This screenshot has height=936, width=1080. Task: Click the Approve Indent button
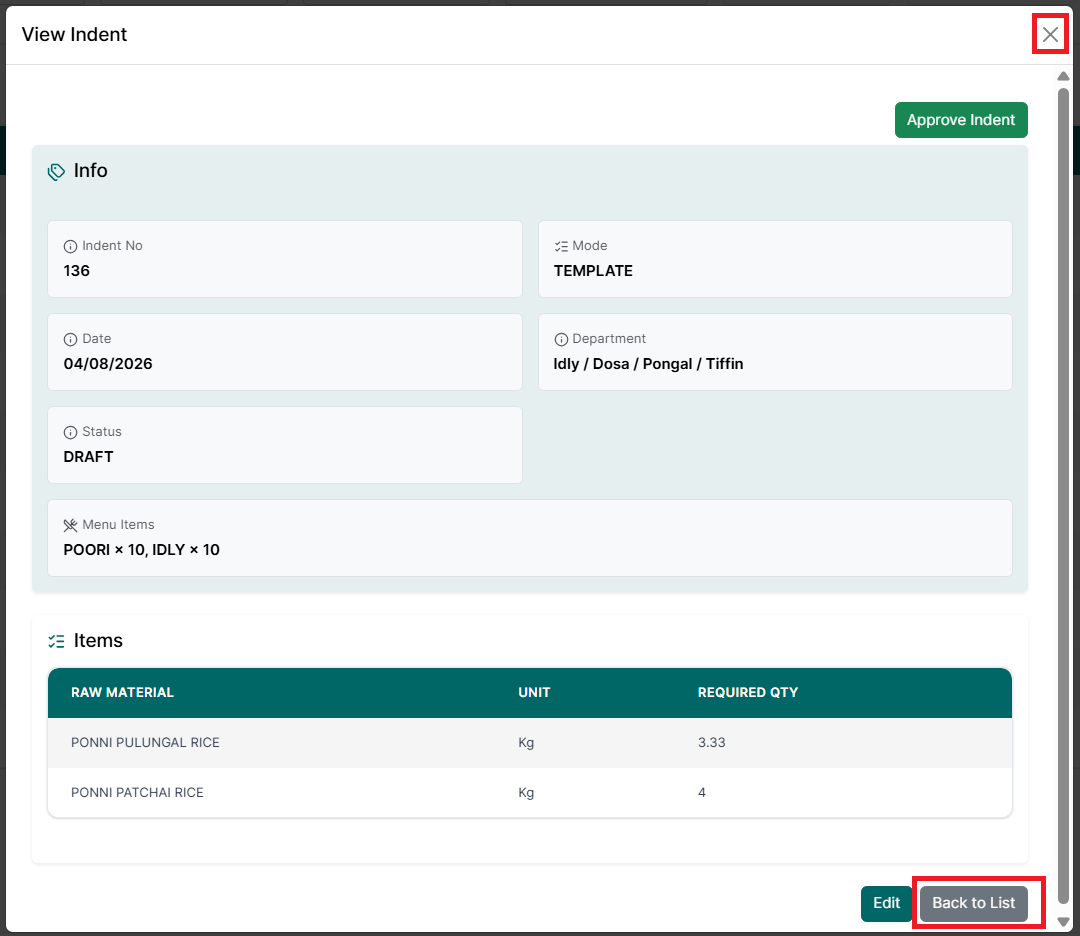pos(961,120)
